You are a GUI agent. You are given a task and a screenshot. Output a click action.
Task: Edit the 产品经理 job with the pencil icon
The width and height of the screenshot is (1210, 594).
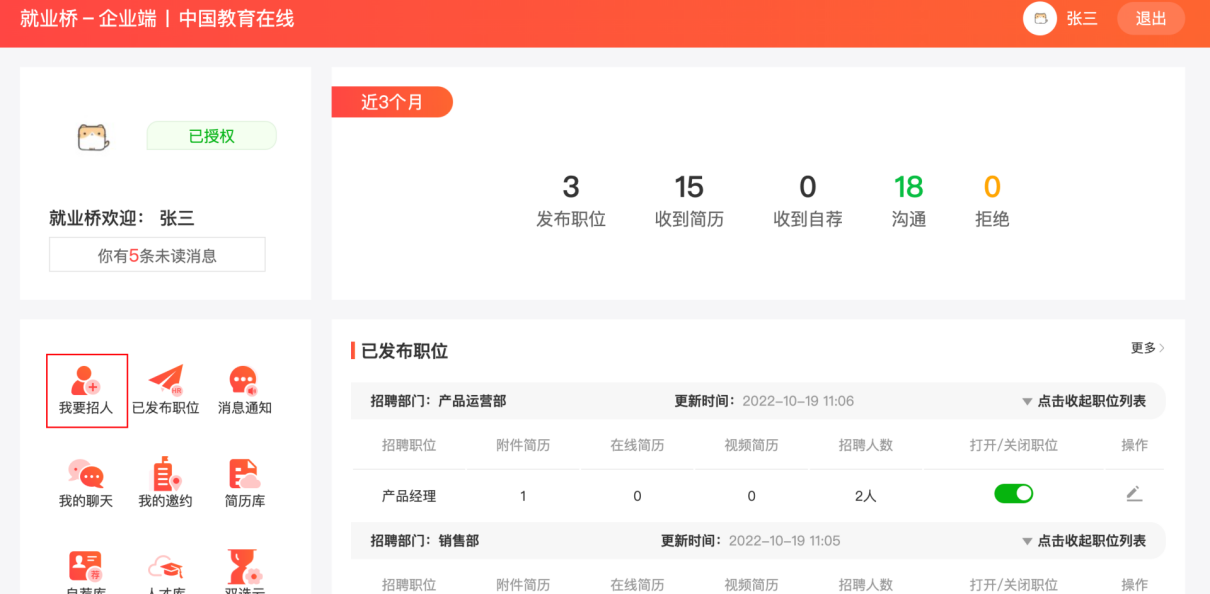tap(1134, 493)
